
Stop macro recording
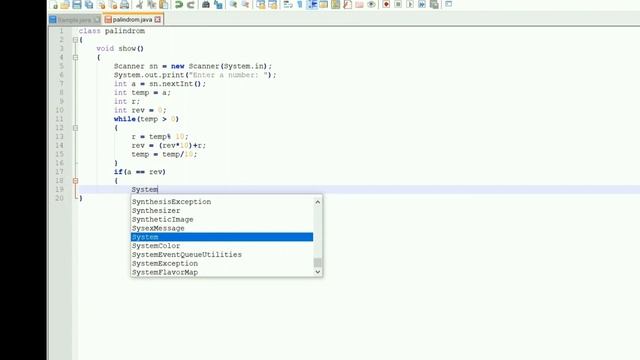click(x=398, y=4)
